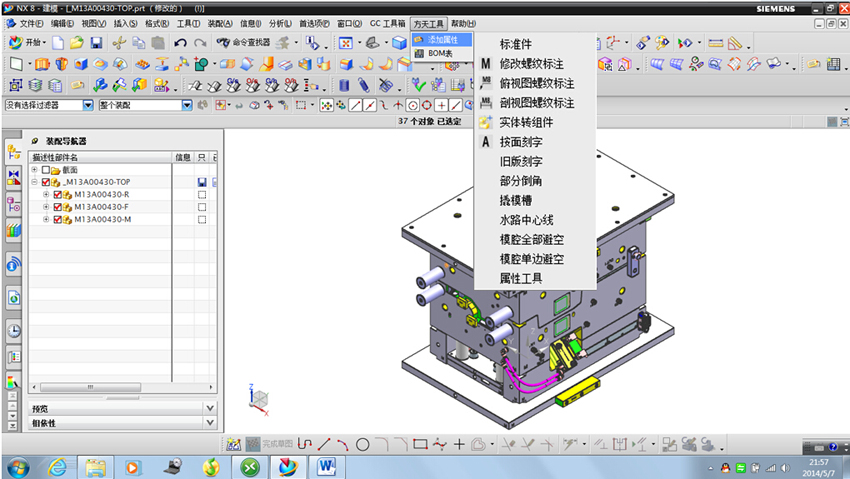This screenshot has width=850, height=479.
Task: Click the Cut scissors icon
Action: 120,43
